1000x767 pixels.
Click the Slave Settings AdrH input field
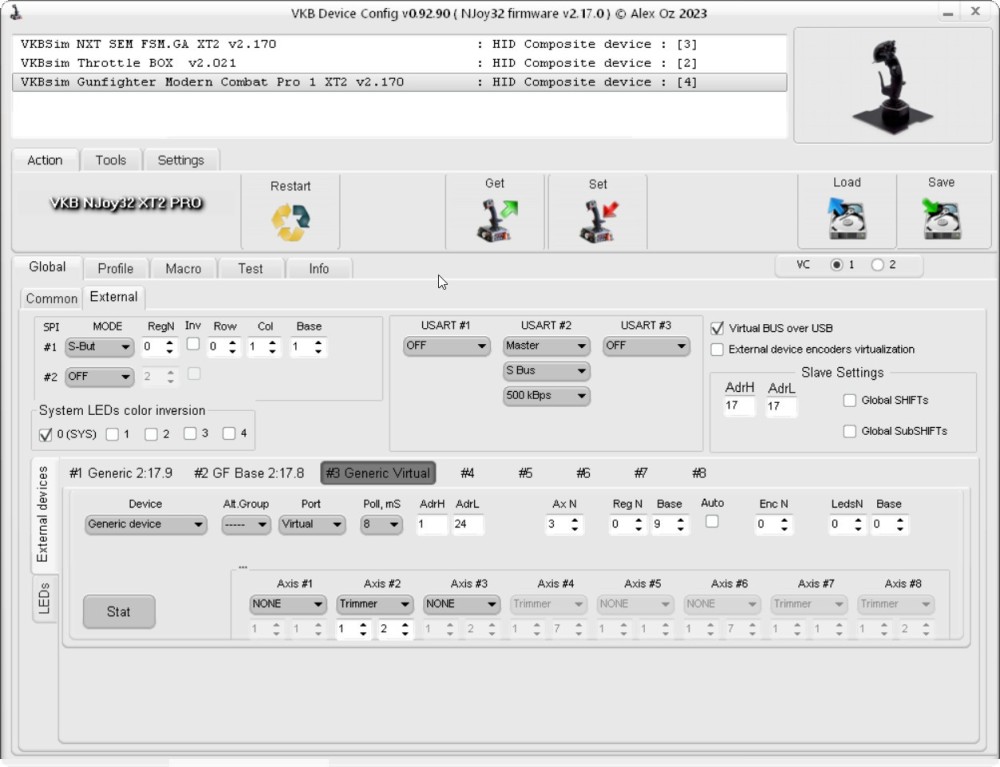(x=739, y=406)
